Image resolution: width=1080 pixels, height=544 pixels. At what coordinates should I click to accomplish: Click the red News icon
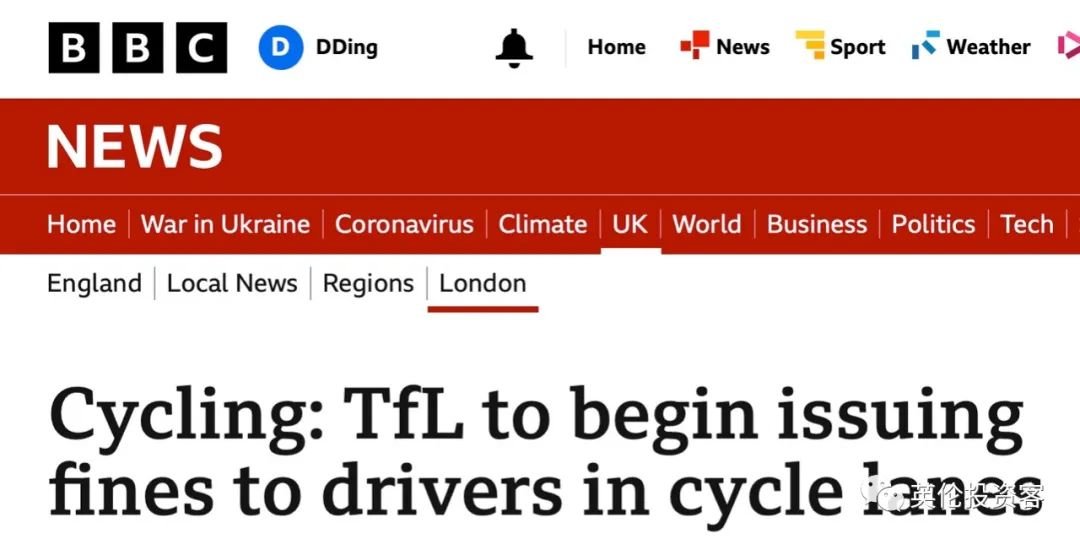point(694,45)
